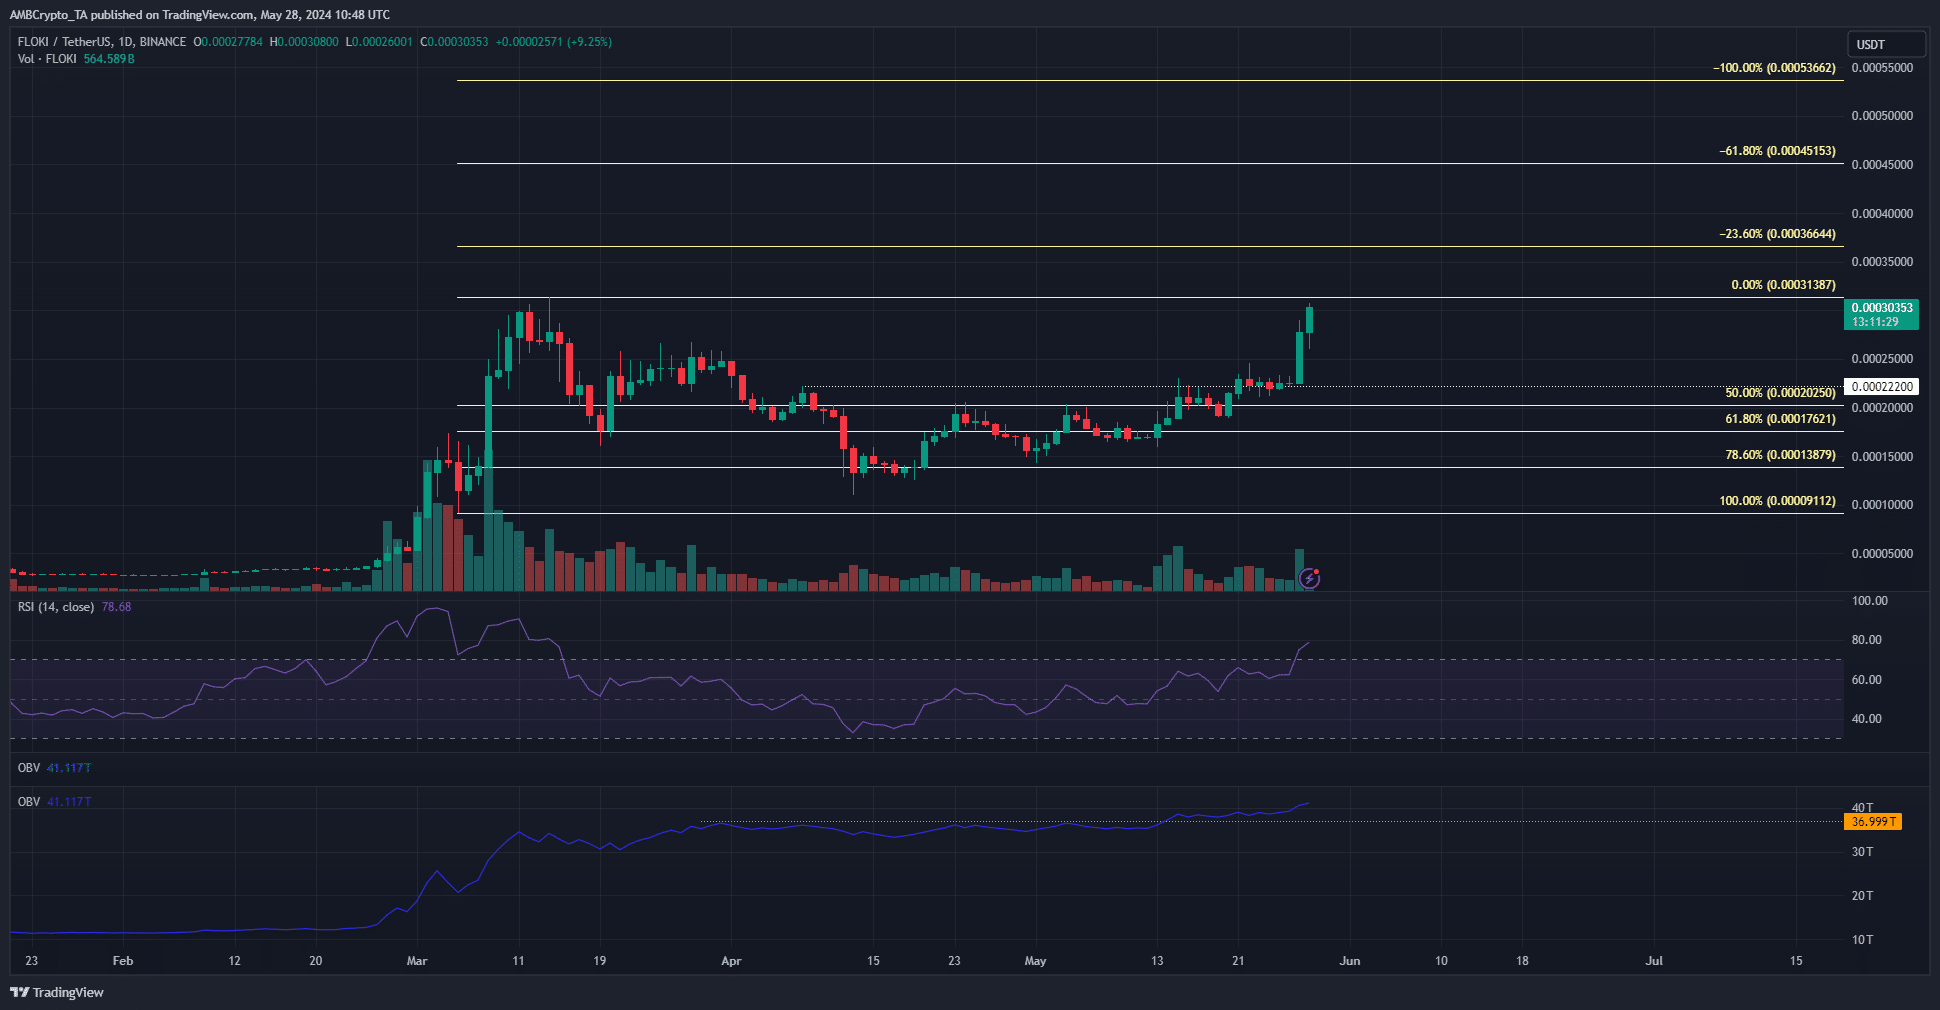The height and width of the screenshot is (1010, 1940).
Task: Click the Mar label on the time axis
Action: point(417,961)
